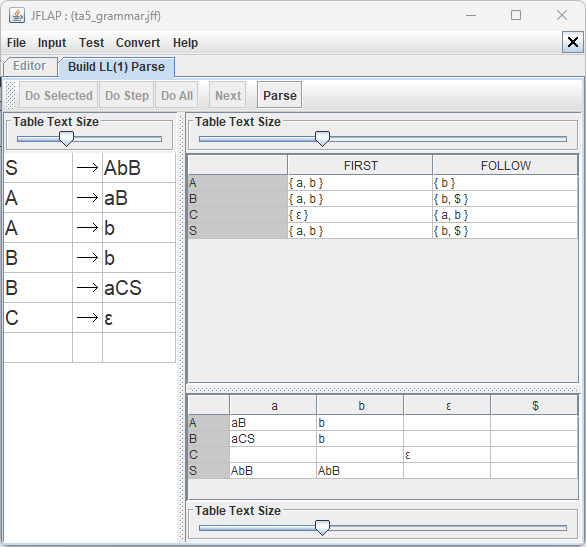Viewport: 586px width, 547px height.
Task: Click the parse table text size slider thumb
Action: [322, 528]
